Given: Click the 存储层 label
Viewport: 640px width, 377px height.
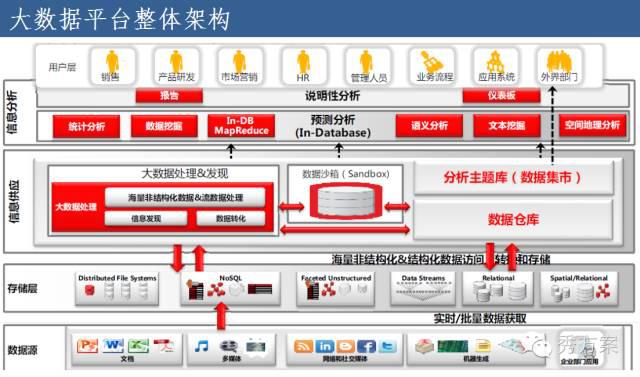Looking at the screenshot, I should click(x=22, y=288).
